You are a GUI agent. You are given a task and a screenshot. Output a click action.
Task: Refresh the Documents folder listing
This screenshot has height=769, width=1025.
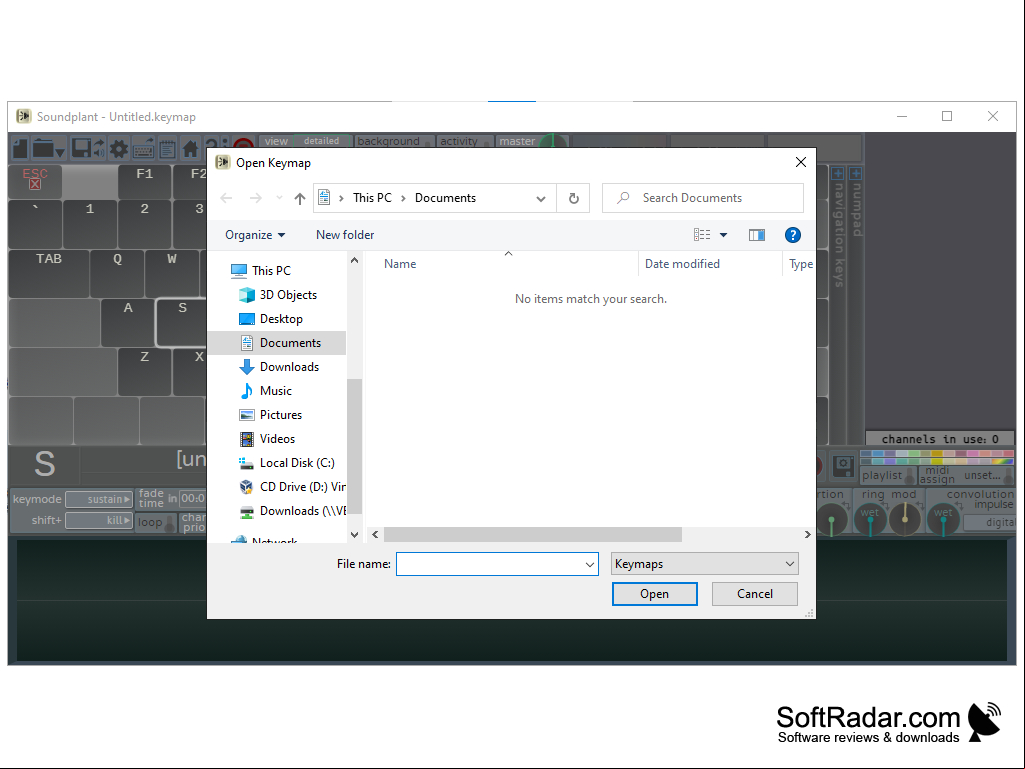point(573,198)
